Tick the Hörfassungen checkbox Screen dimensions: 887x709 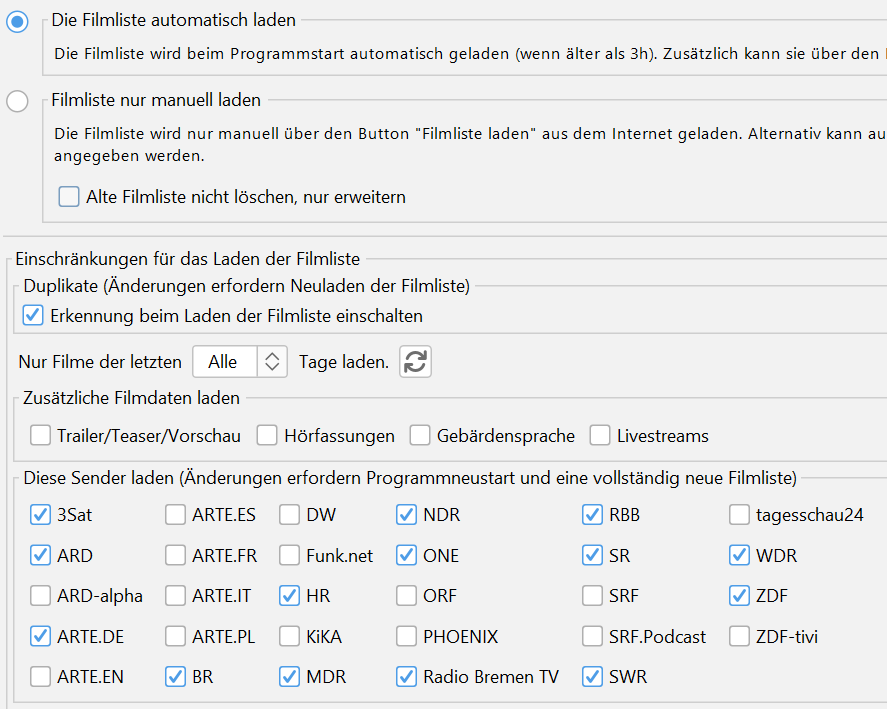[267, 436]
